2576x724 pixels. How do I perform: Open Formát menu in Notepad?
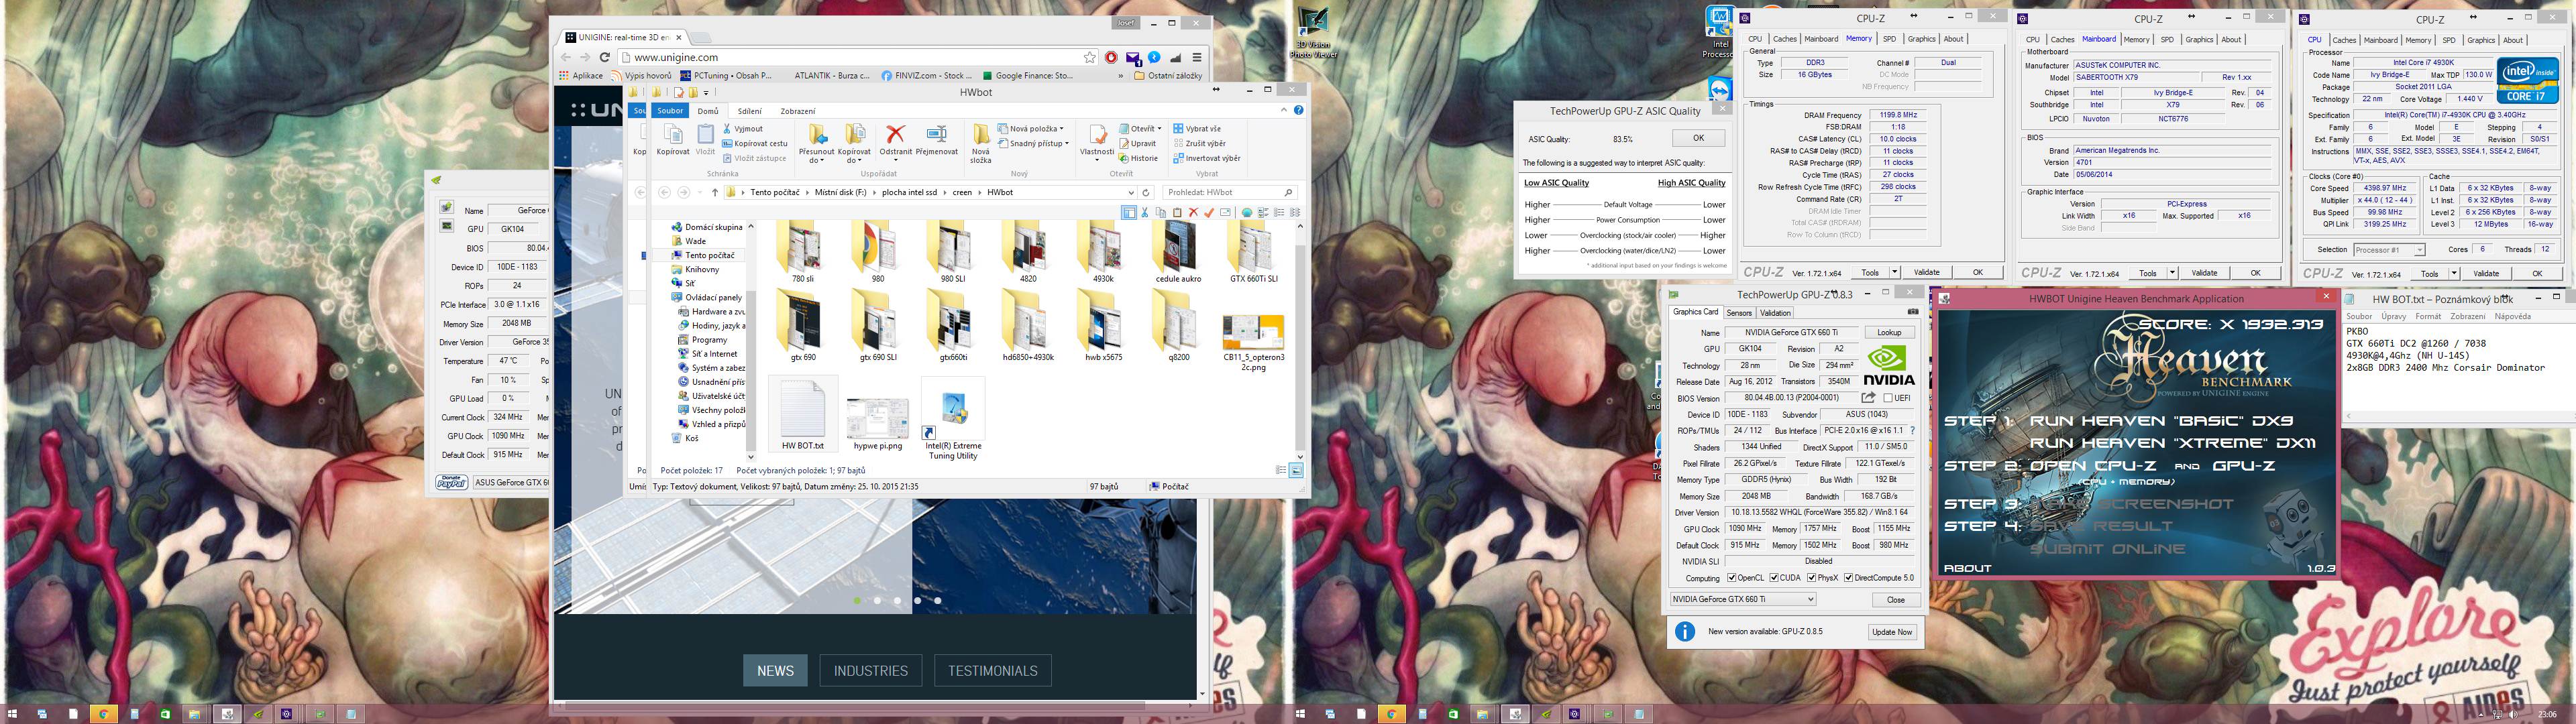pos(2428,316)
